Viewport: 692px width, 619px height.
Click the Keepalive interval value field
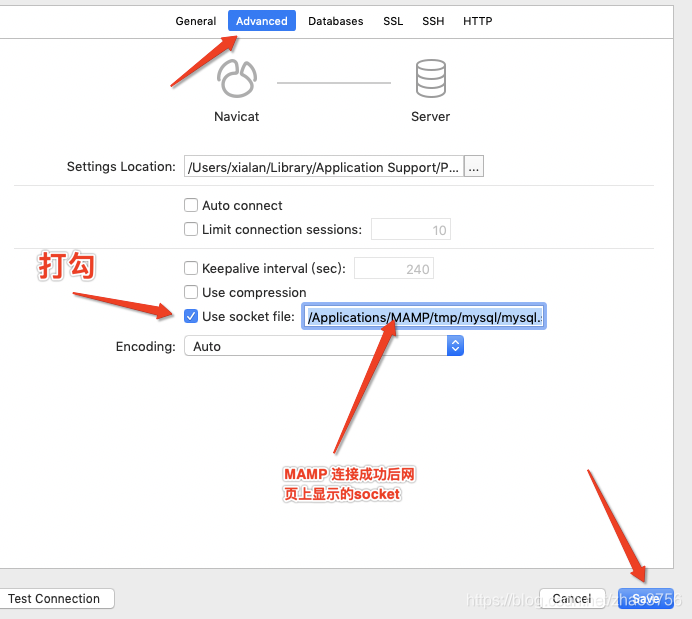click(x=394, y=268)
